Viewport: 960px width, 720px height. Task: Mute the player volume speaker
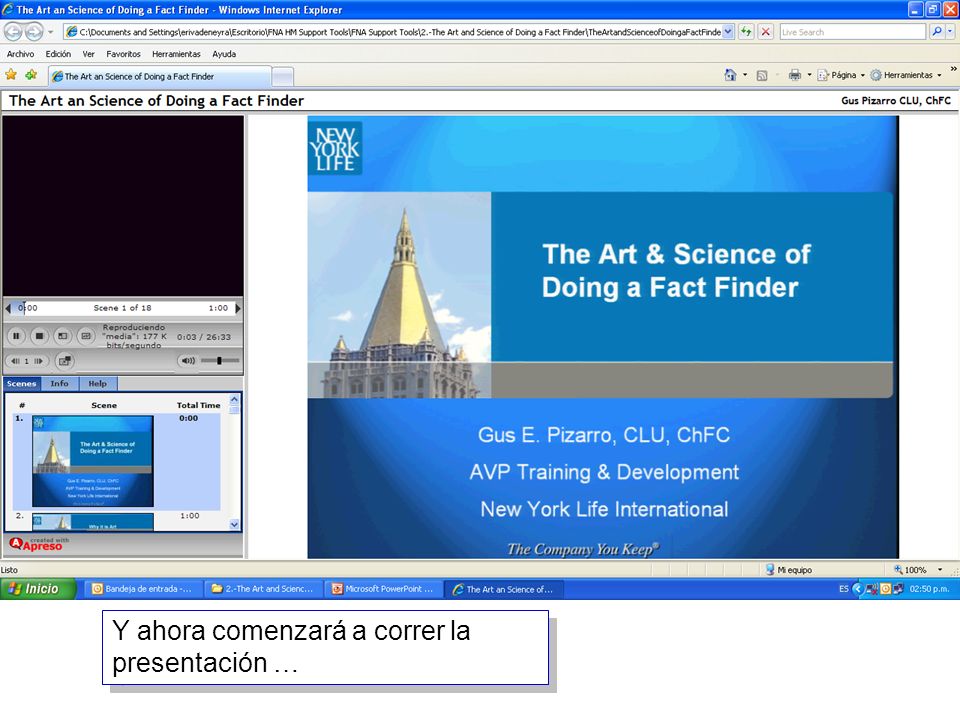coord(188,361)
